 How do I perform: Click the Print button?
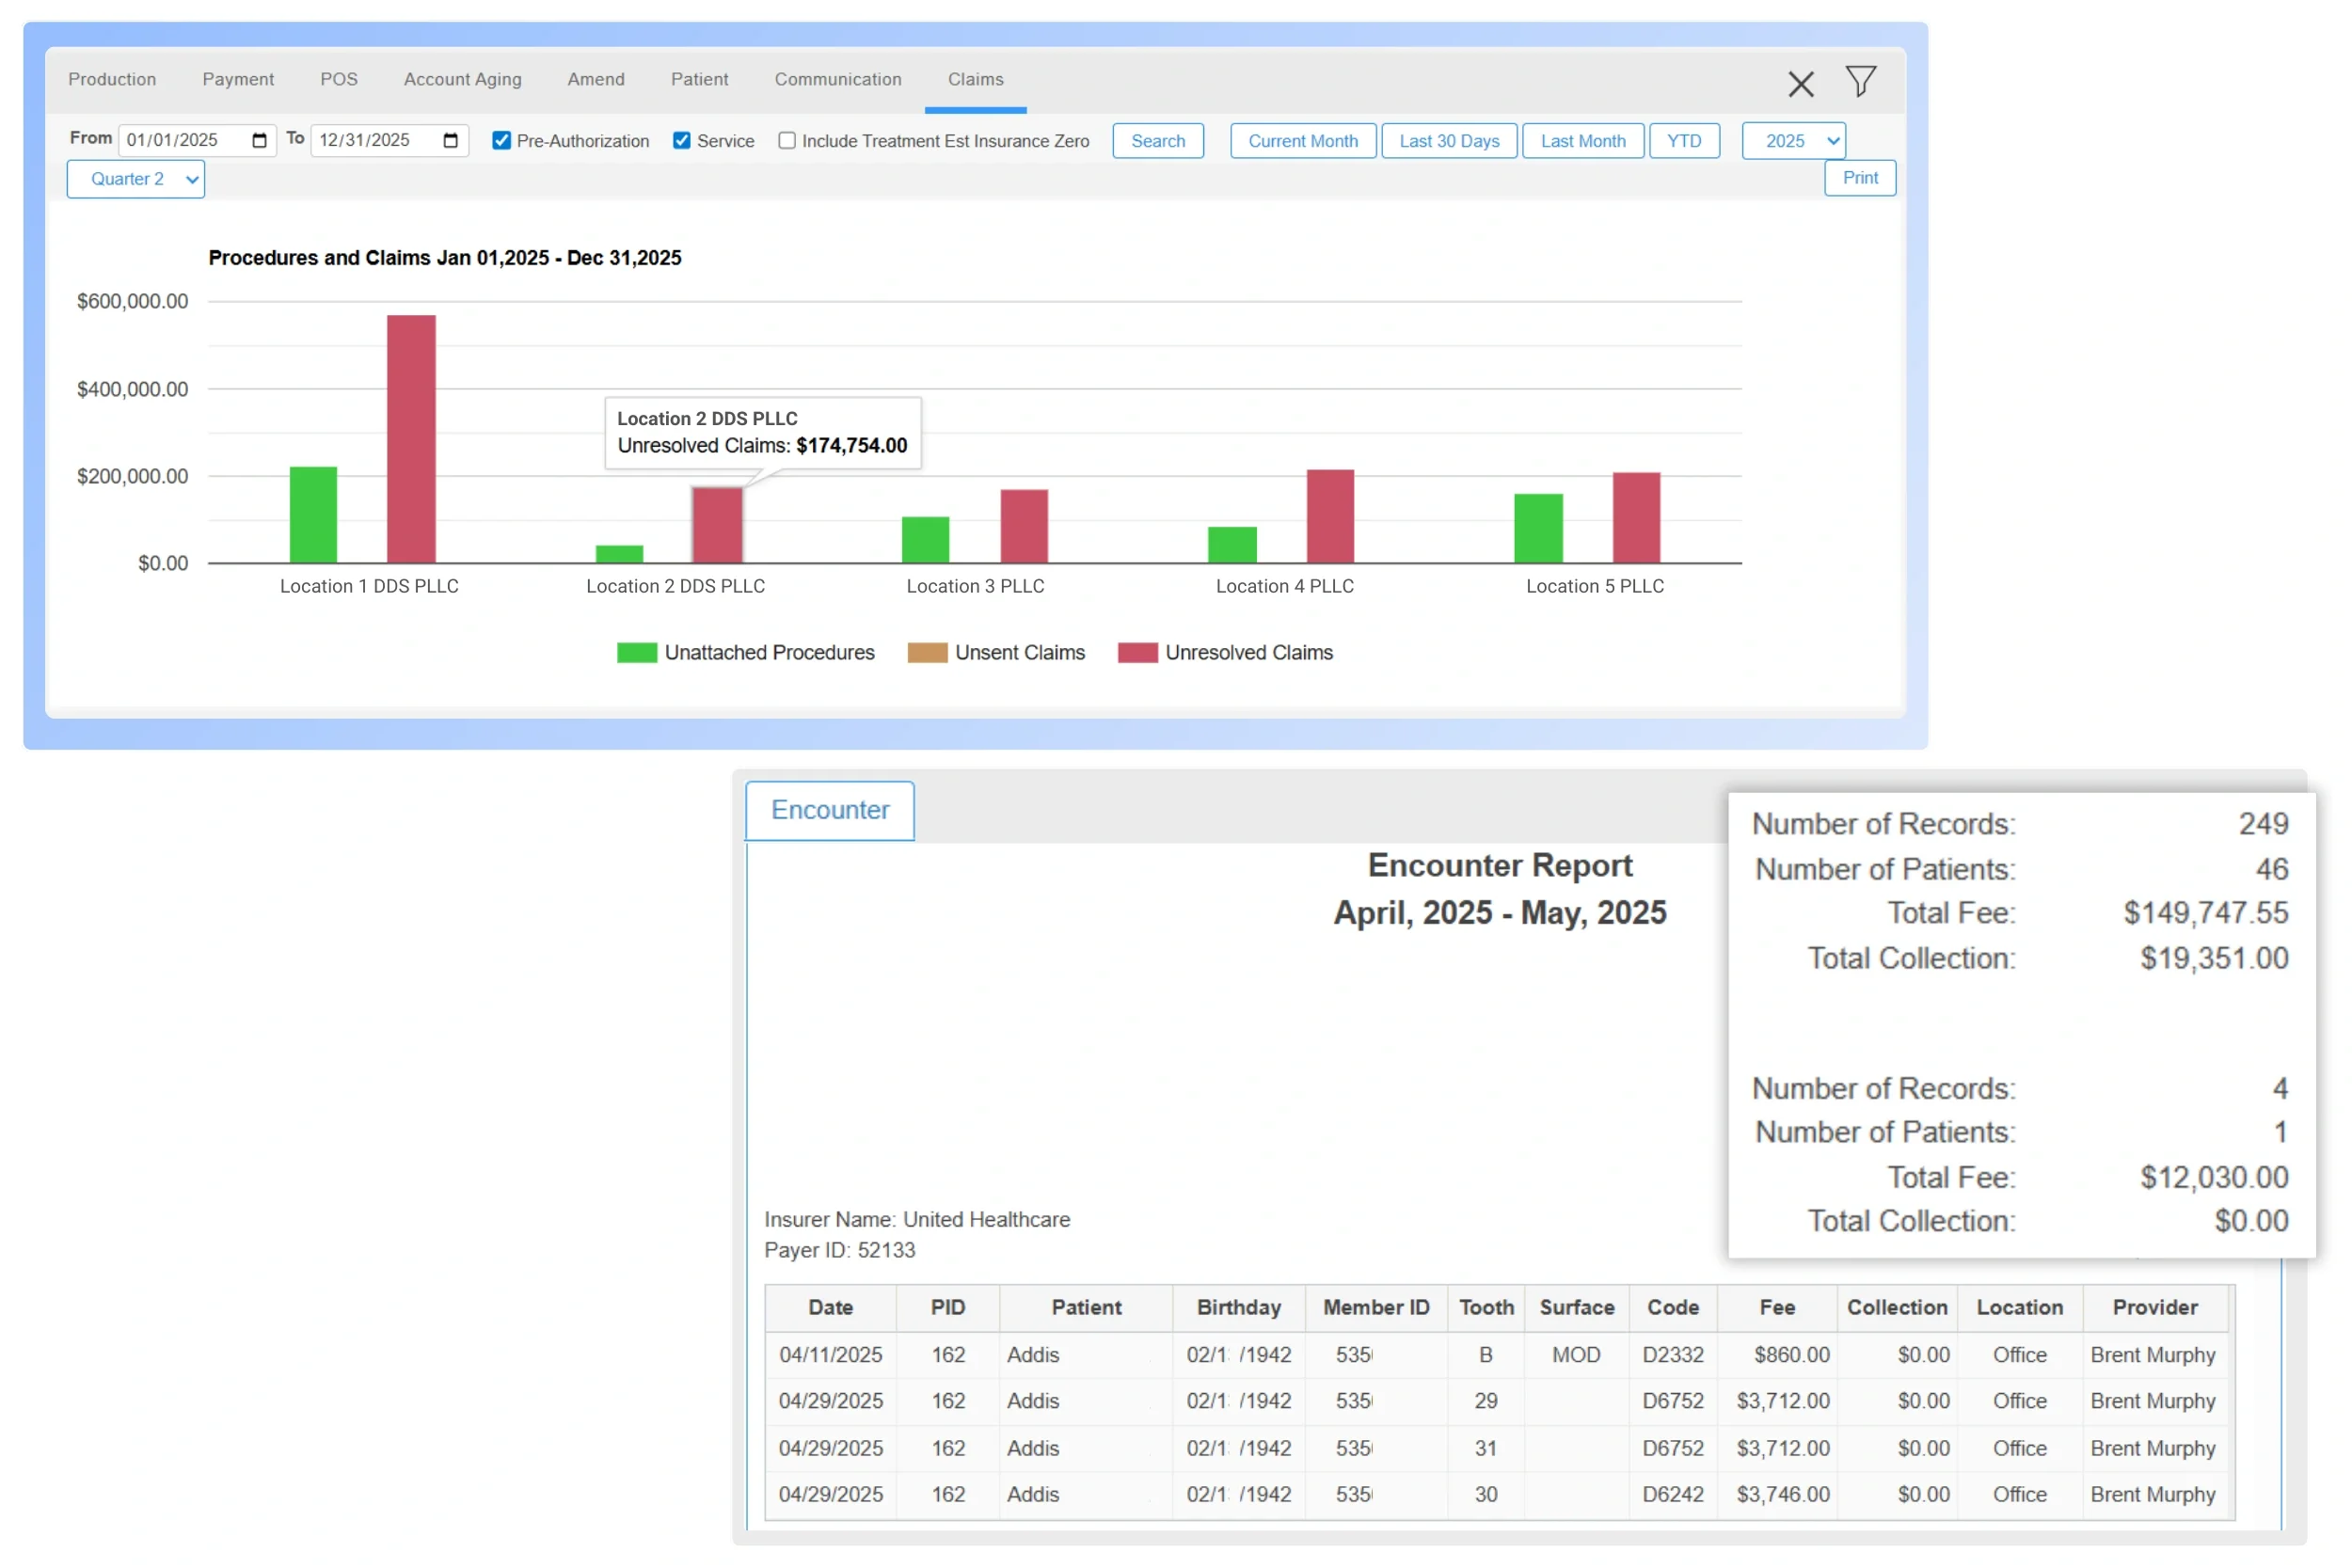tap(1859, 178)
